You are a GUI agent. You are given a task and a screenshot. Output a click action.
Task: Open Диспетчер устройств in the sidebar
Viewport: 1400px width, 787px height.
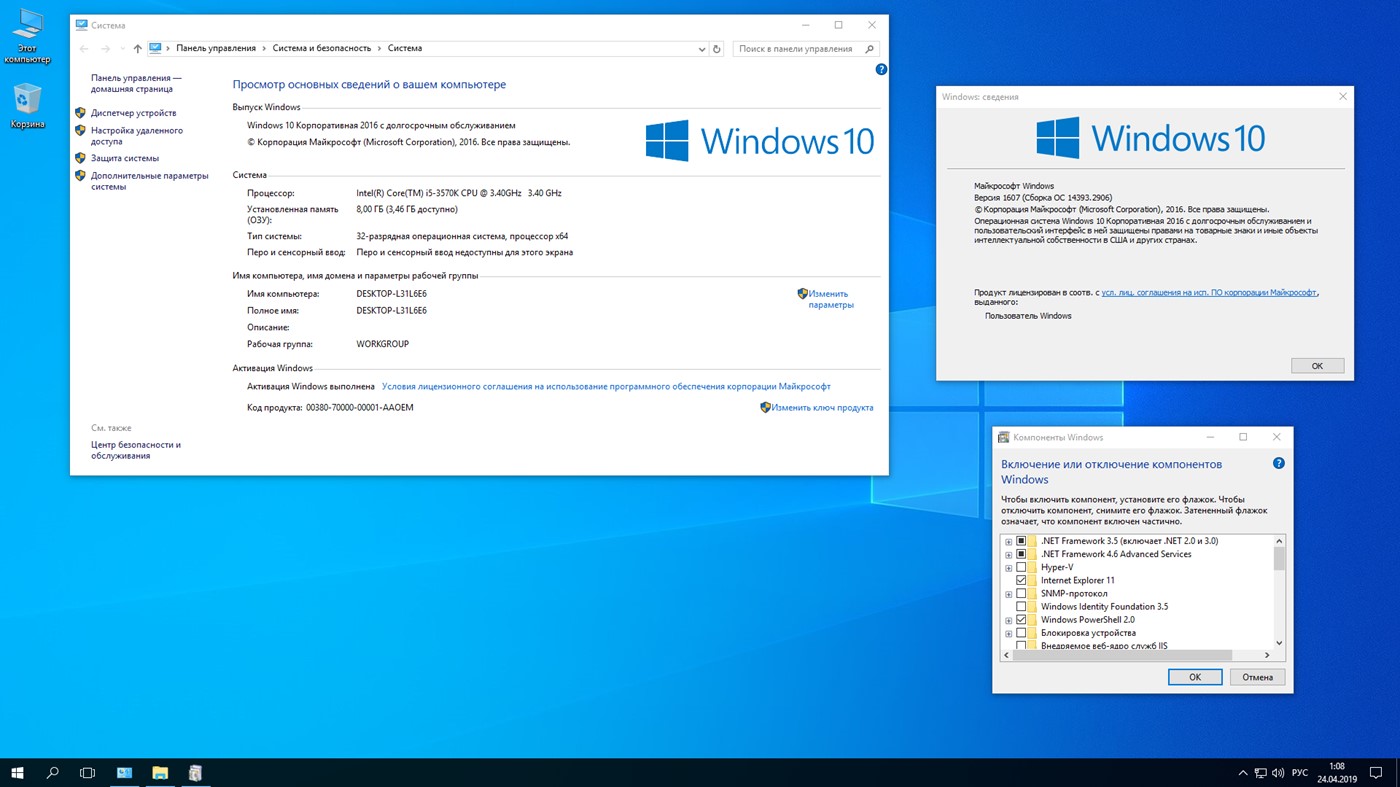pos(133,113)
